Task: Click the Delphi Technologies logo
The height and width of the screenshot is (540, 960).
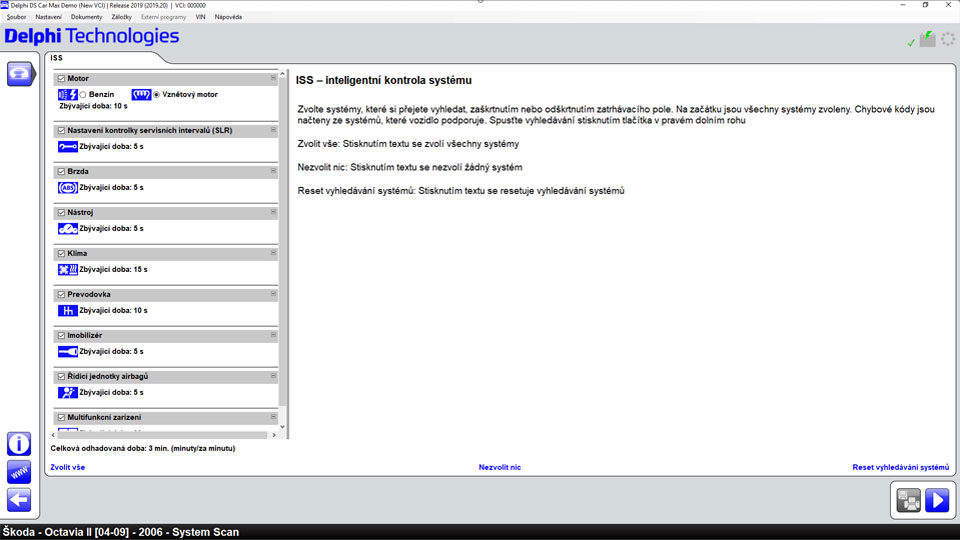Action: click(x=92, y=36)
